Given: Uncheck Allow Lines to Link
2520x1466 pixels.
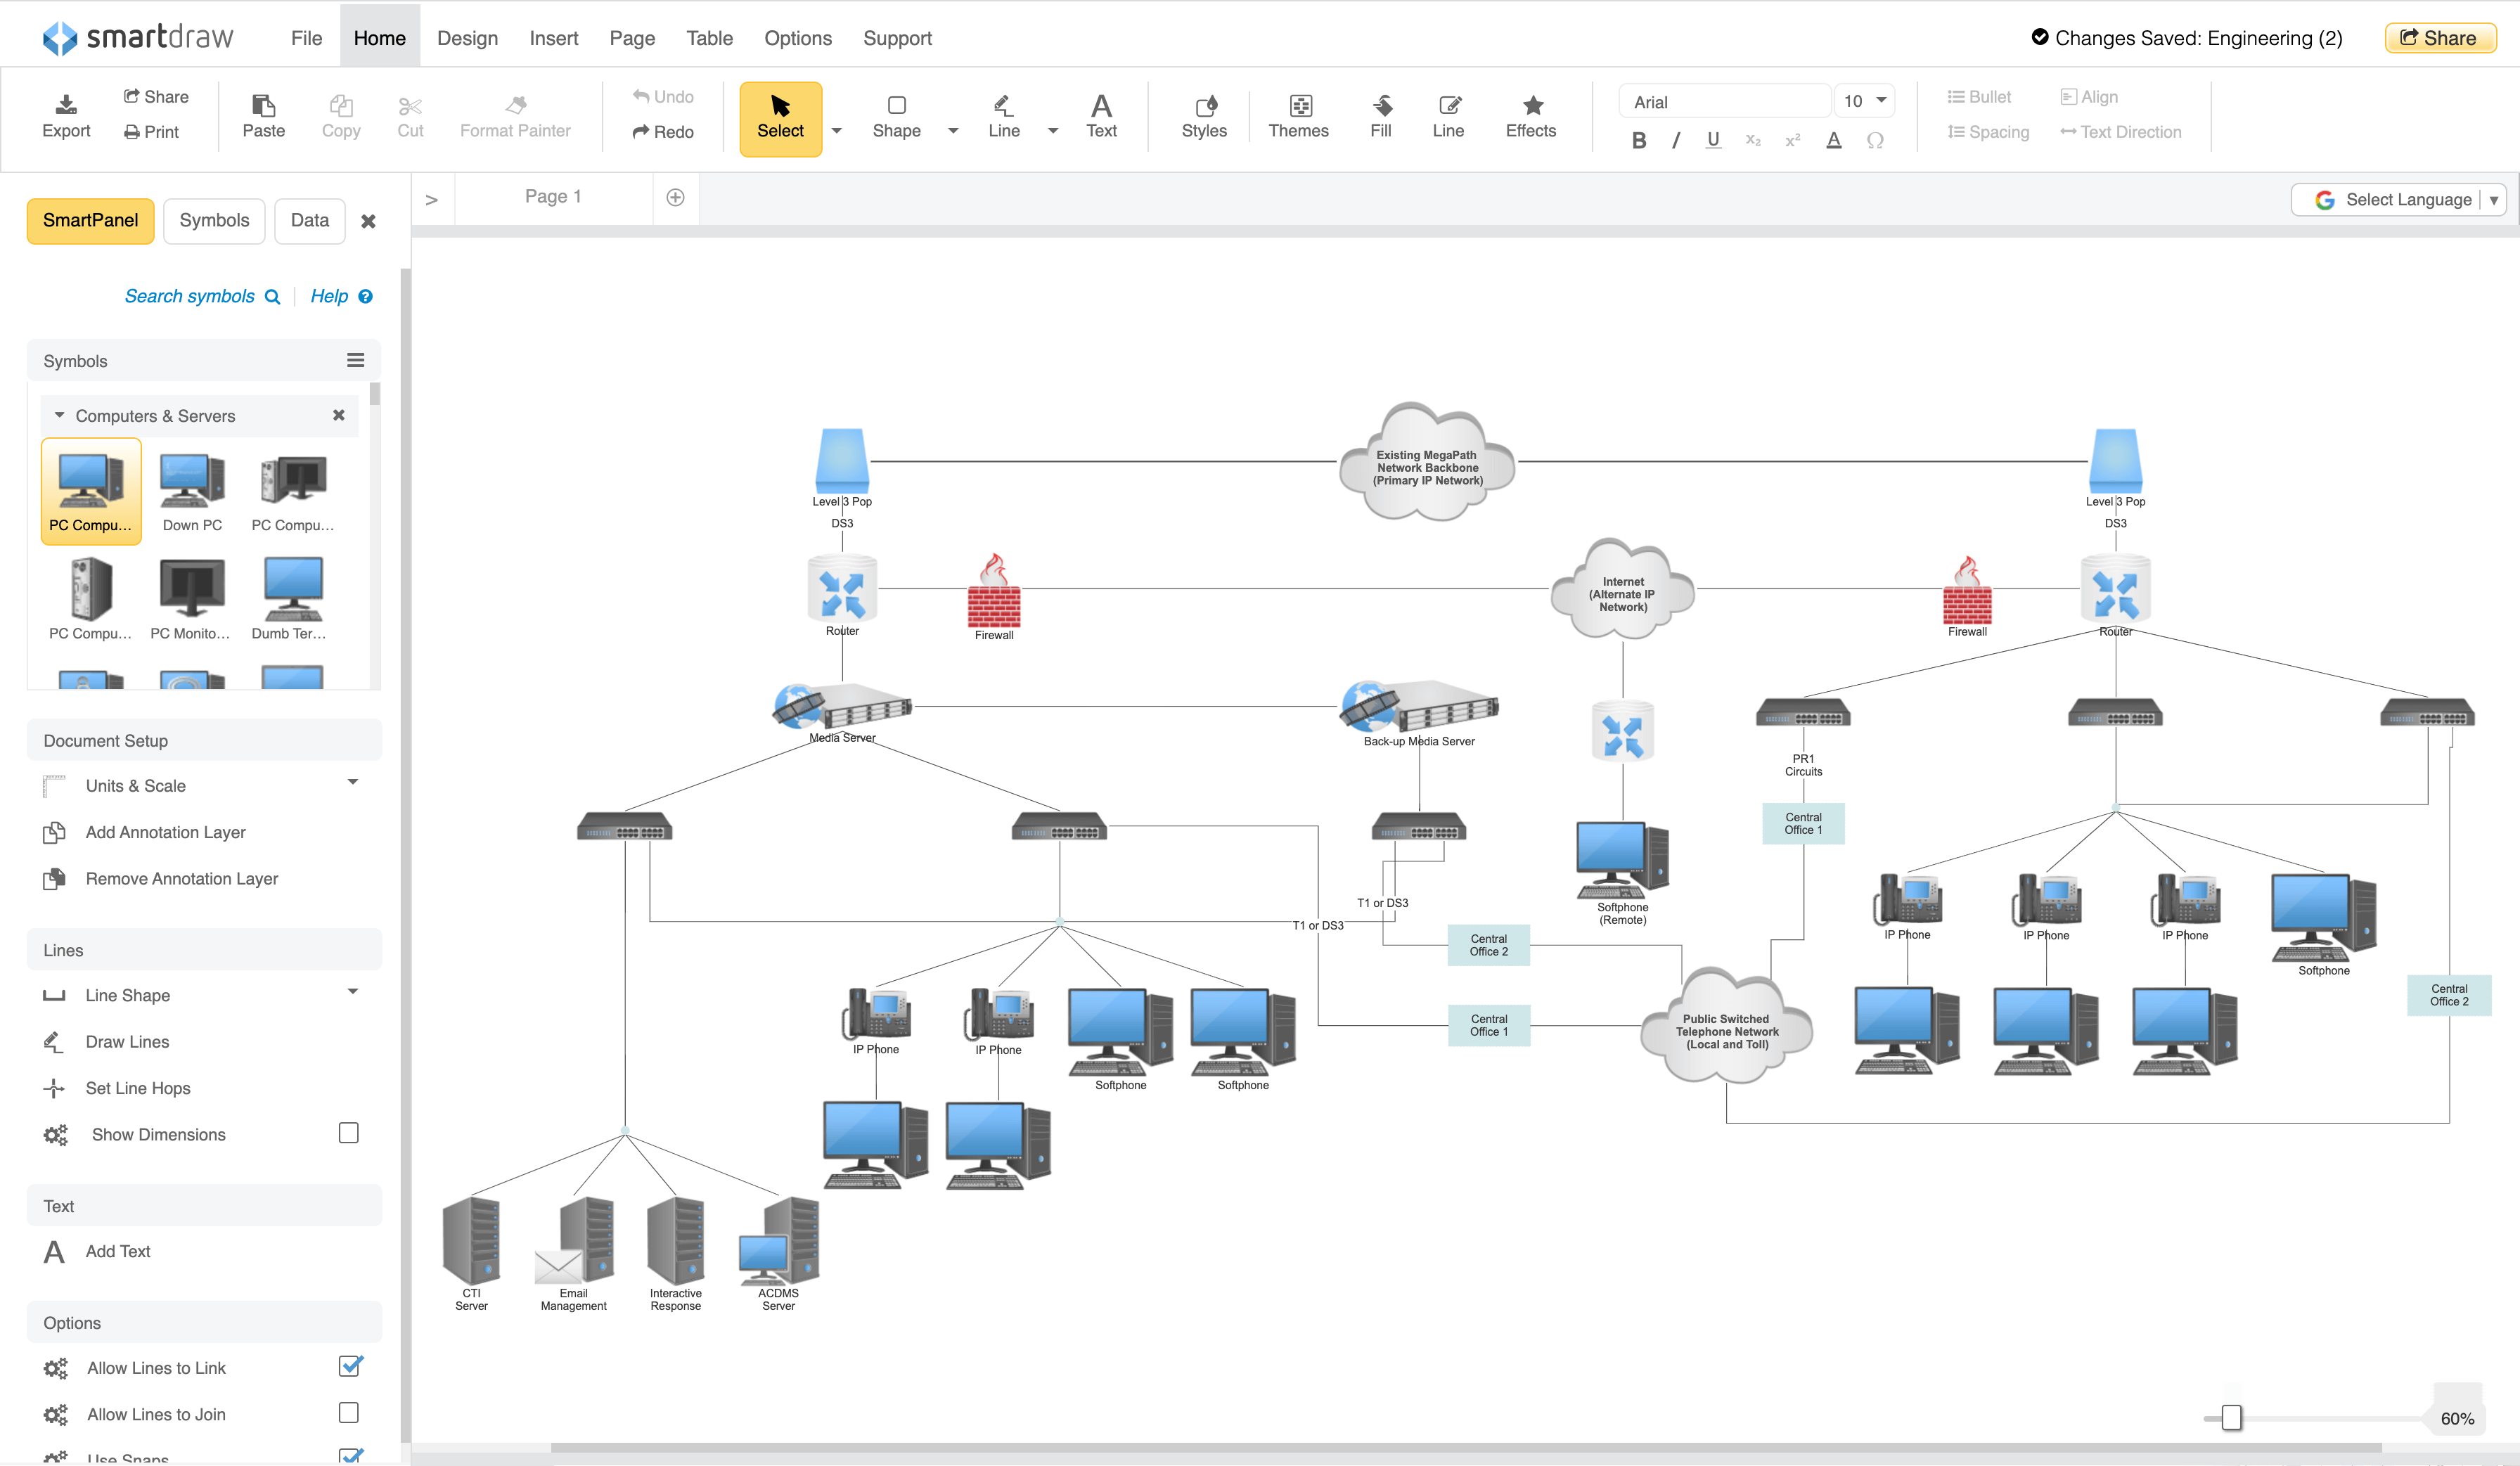Looking at the screenshot, I should coord(349,1366).
